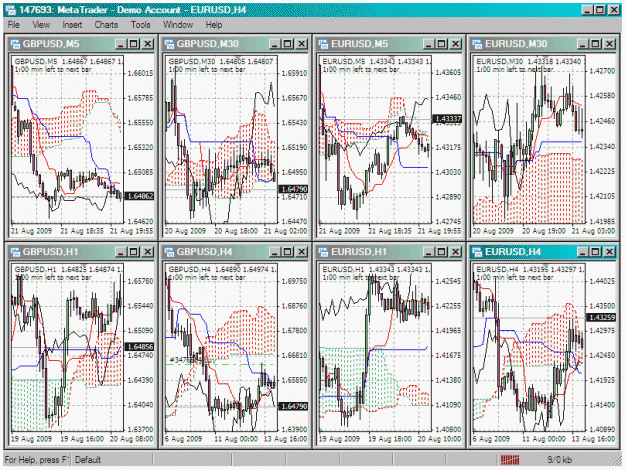Viewport: 625px width, 470px height.
Task: Click the 1.64790 price label in GBPUSD,M30
Action: click(293, 189)
